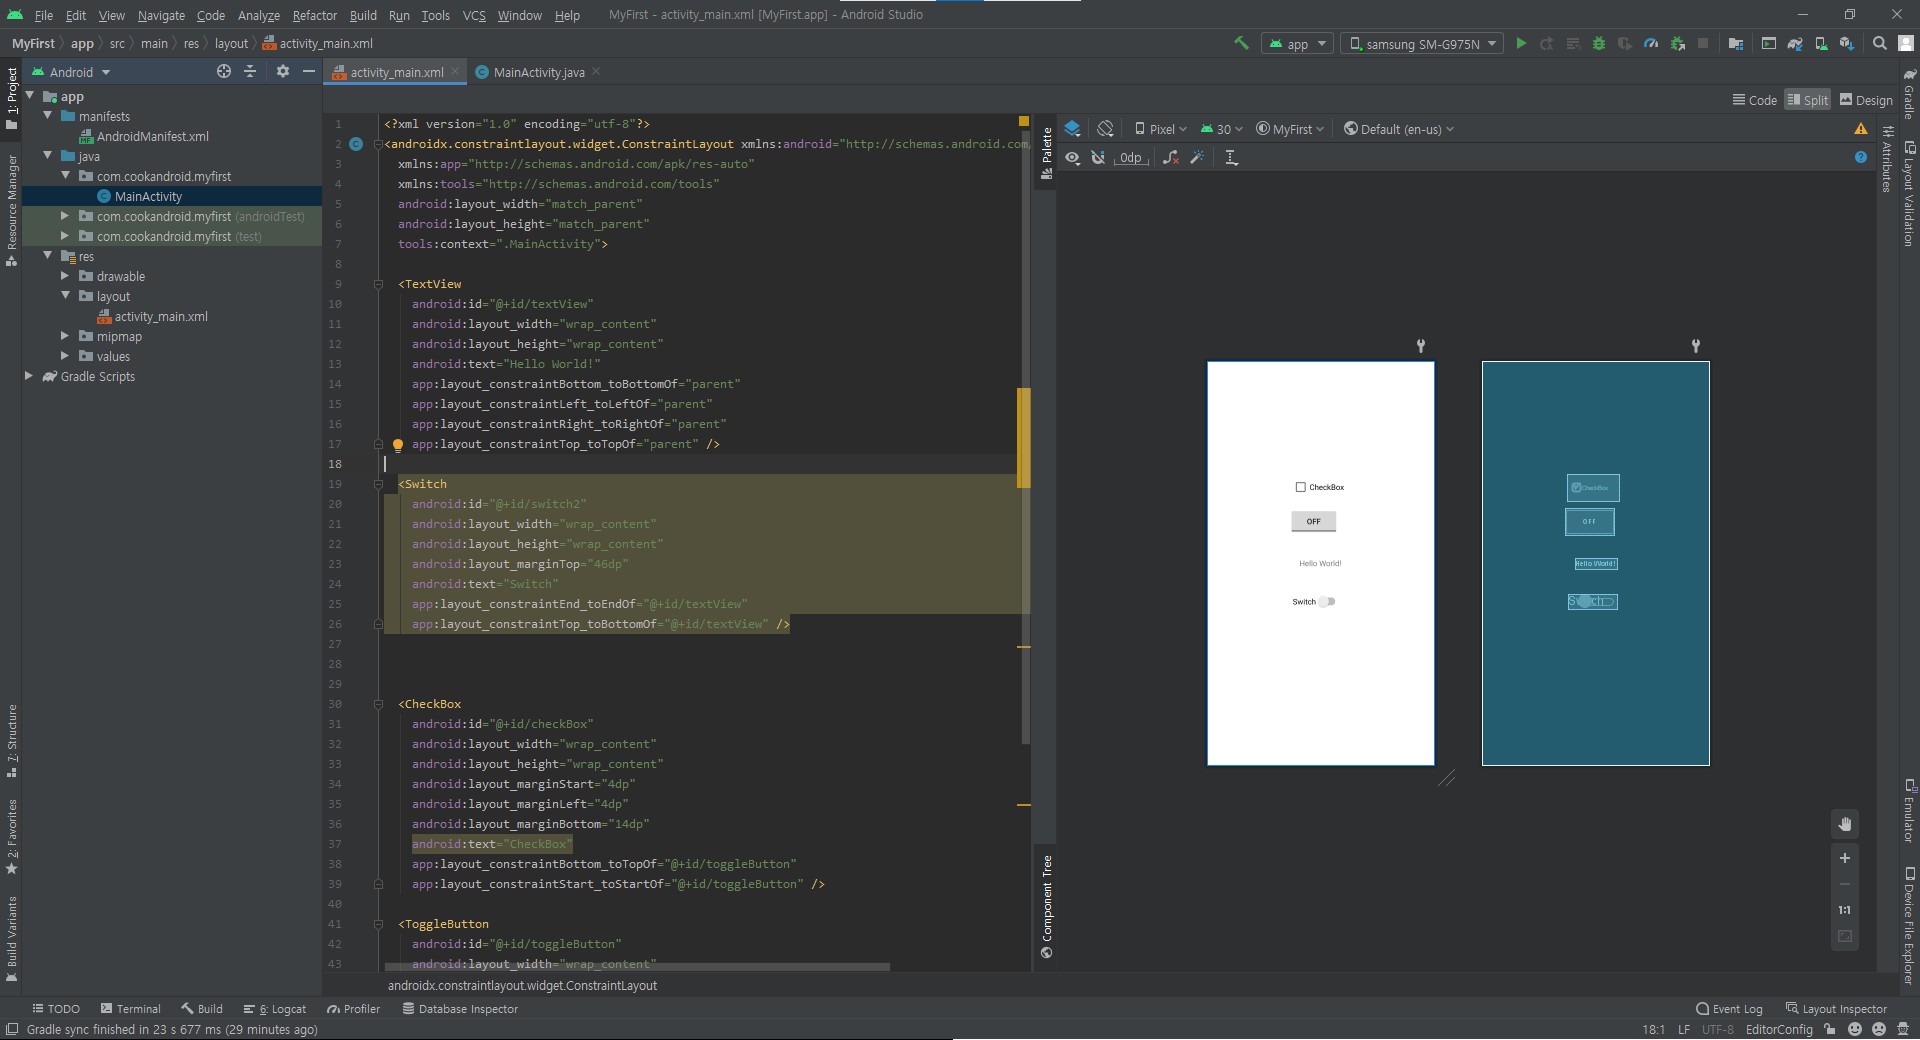This screenshot has height=1040, width=1920.
Task: Click the Zoom In control on design surface
Action: [x=1846, y=858]
